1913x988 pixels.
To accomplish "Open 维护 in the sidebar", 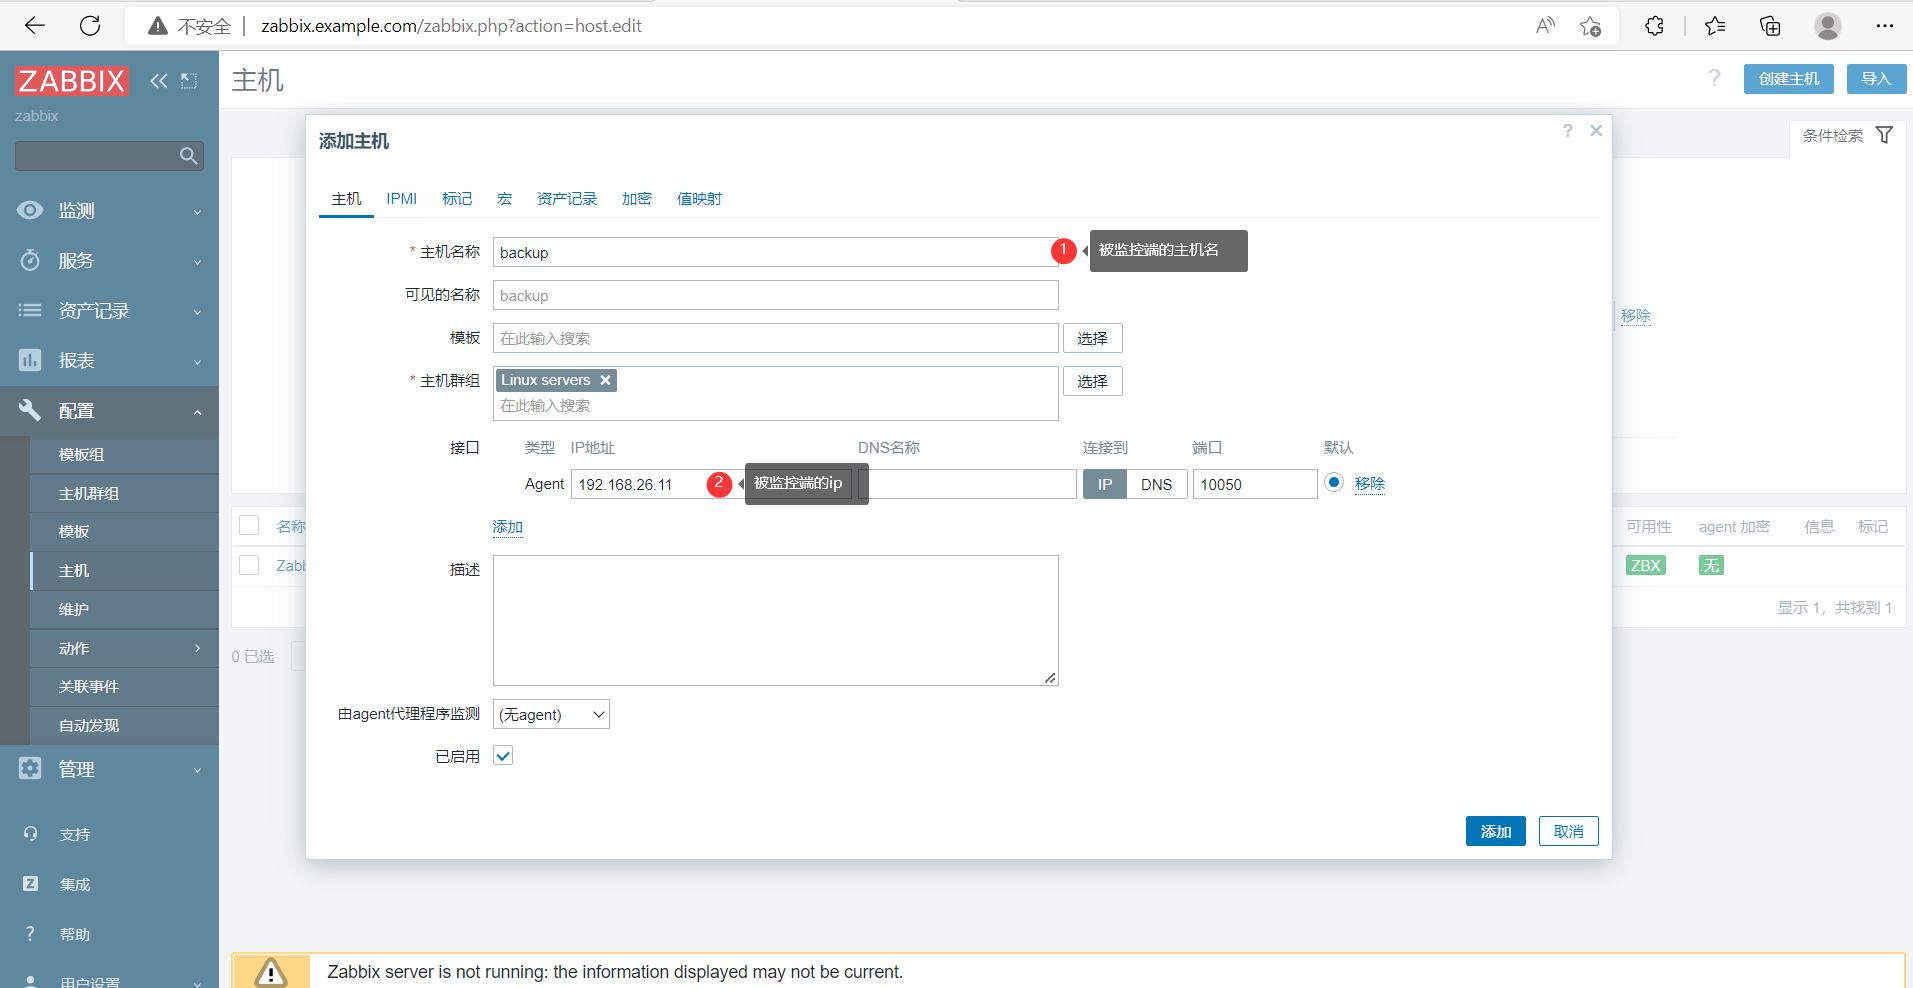I will 125,610.
